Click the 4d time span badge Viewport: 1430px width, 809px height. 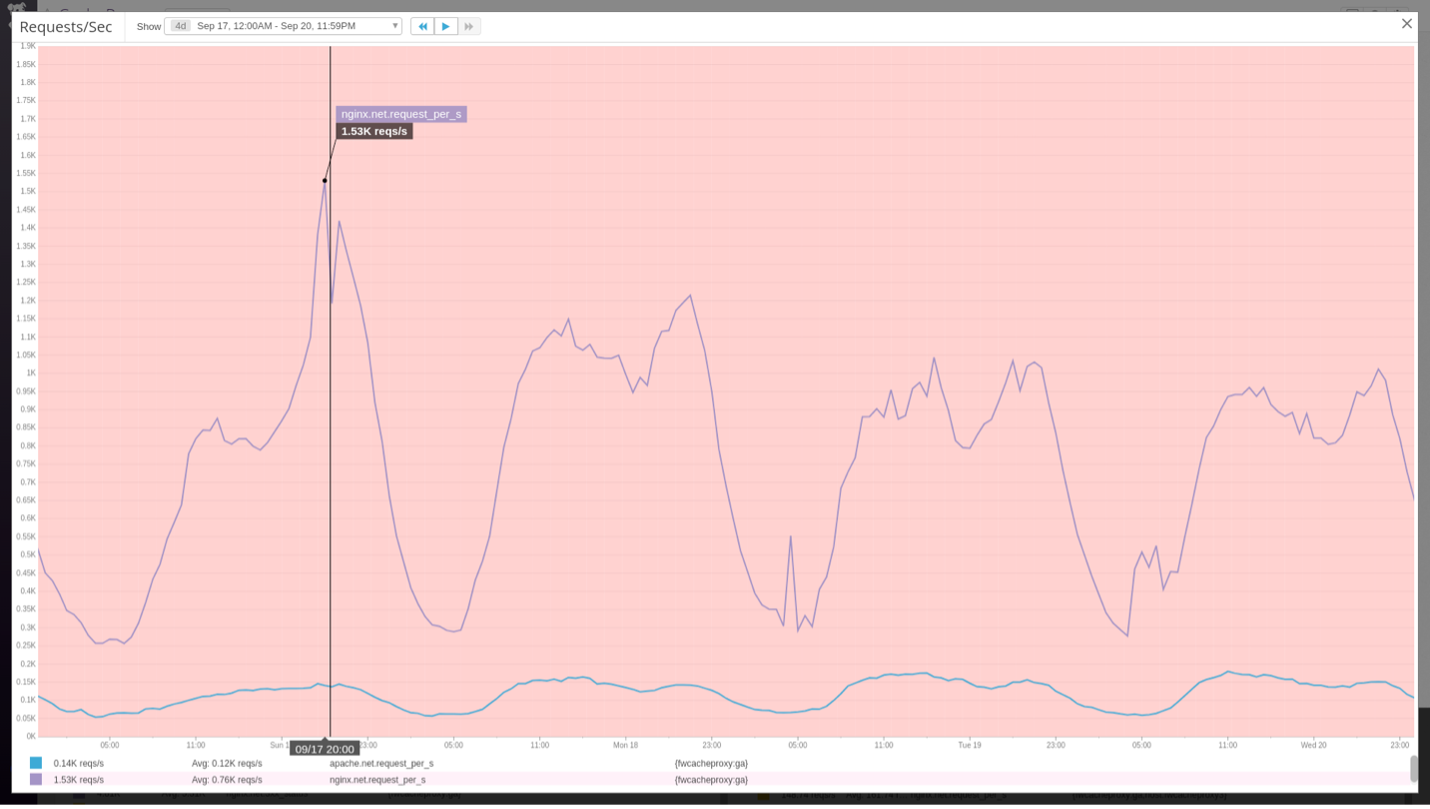point(180,26)
